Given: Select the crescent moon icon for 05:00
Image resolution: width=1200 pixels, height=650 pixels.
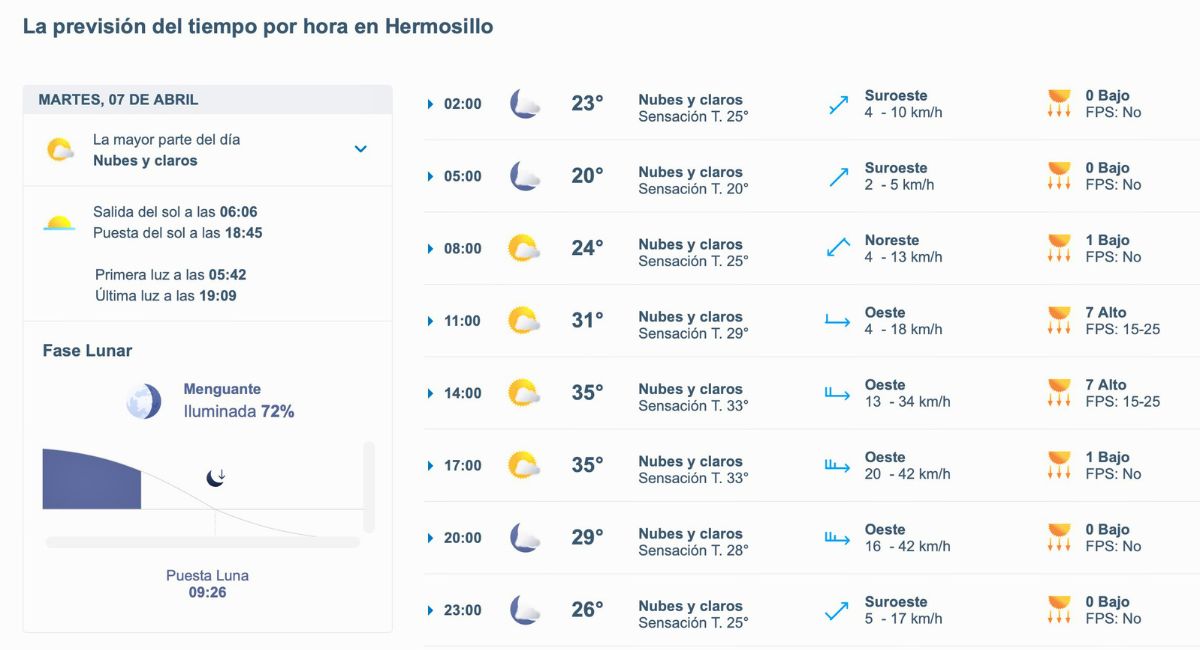Looking at the screenshot, I should pos(524,175).
